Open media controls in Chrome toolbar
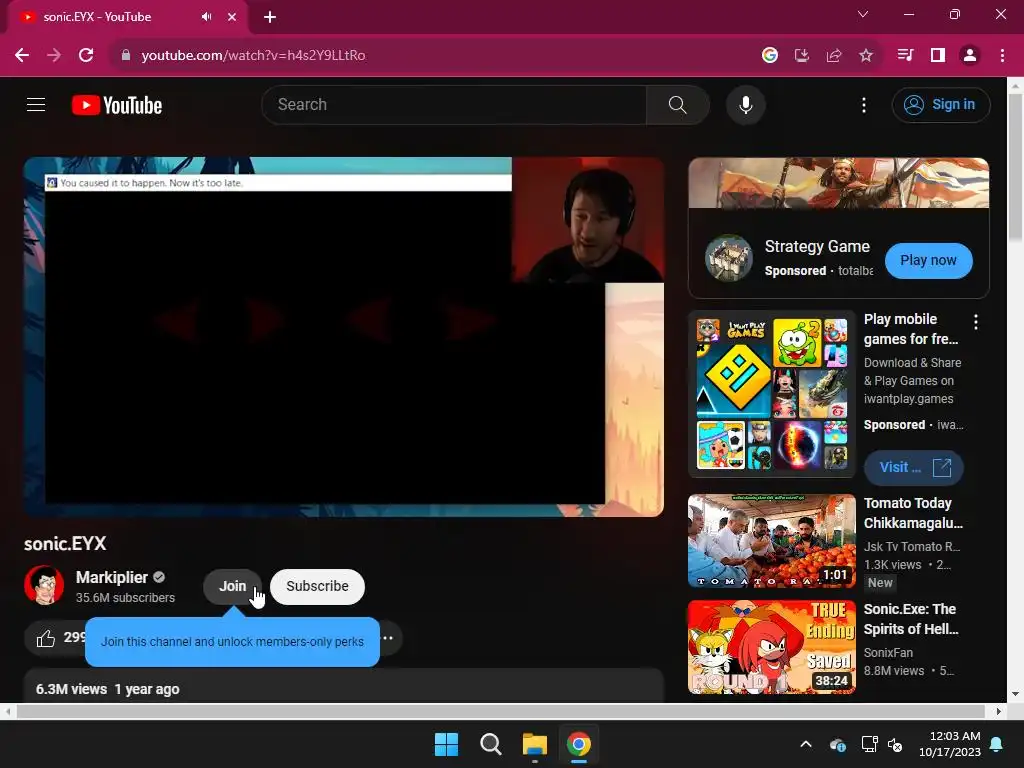The image size is (1024, 768). 905,56
